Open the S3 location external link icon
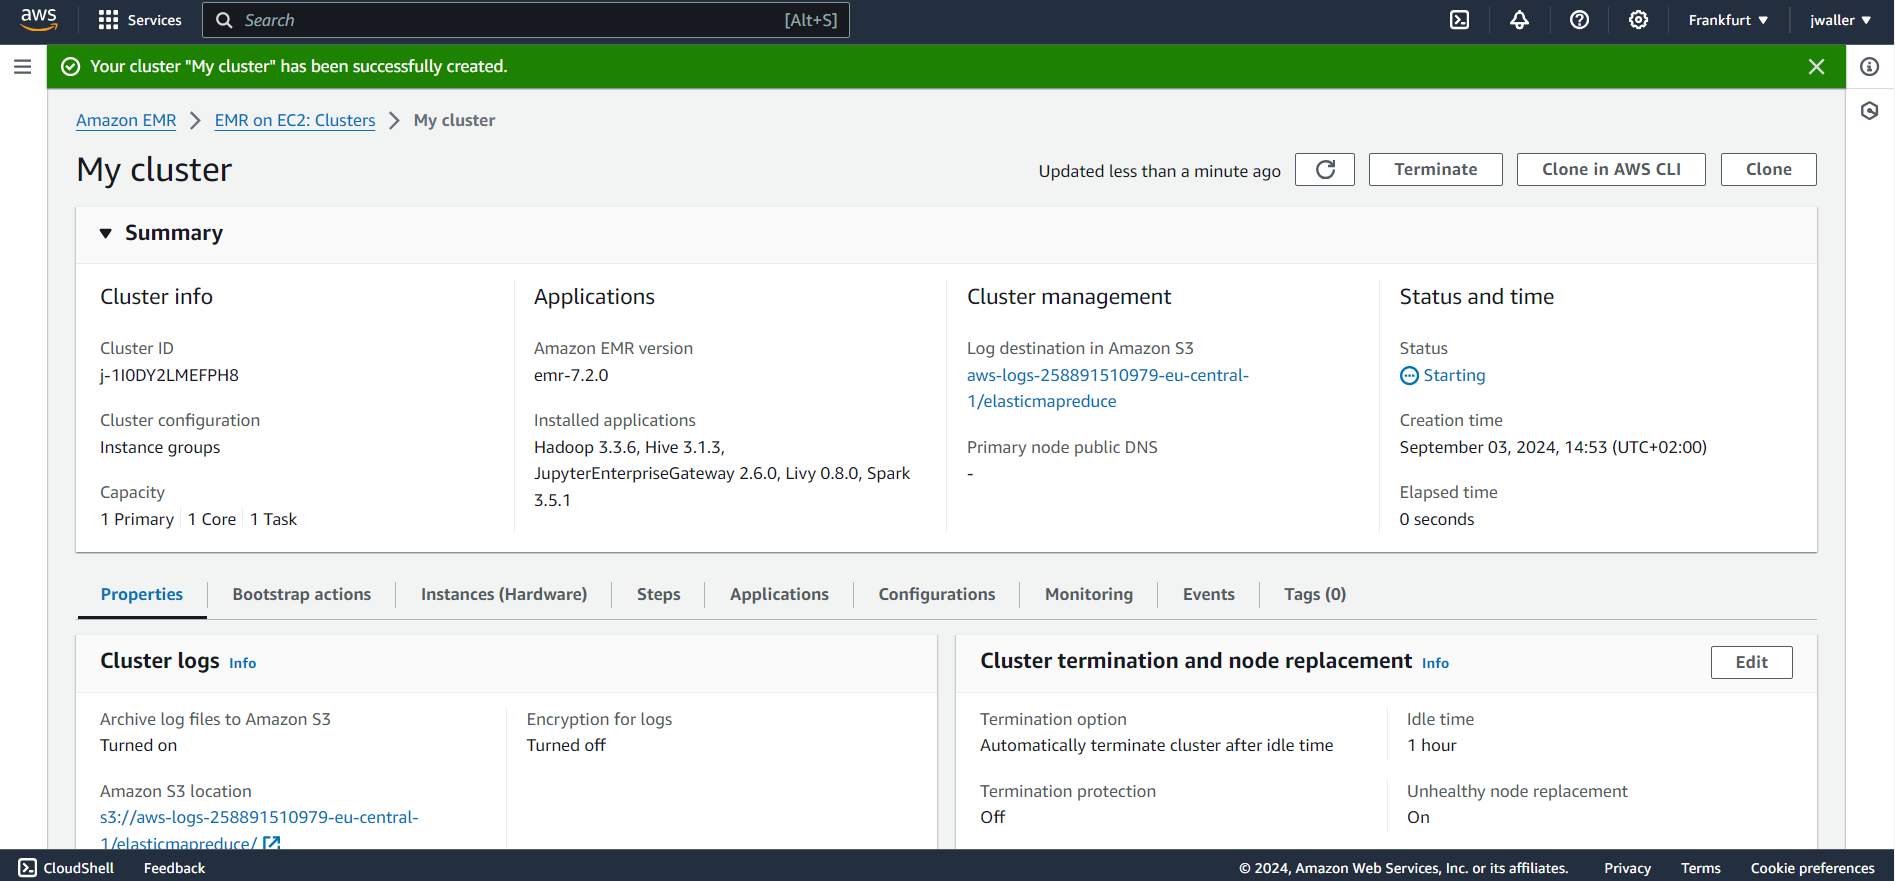The image size is (1895, 881). (x=272, y=843)
